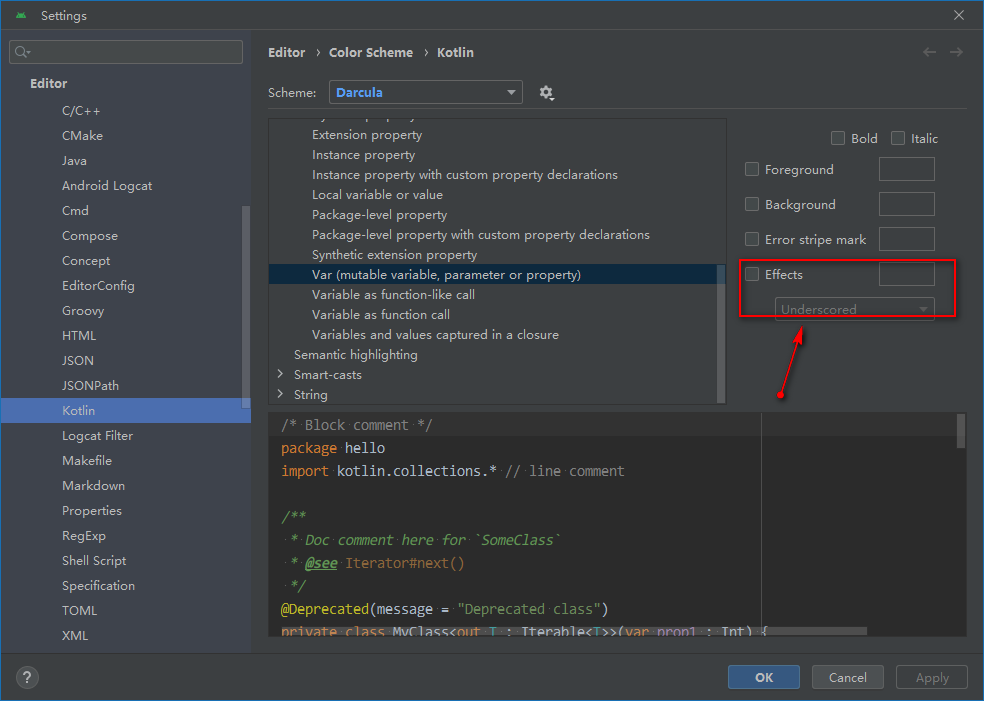Select Compose in the sidebar
Image resolution: width=984 pixels, height=701 pixels.
click(x=90, y=236)
